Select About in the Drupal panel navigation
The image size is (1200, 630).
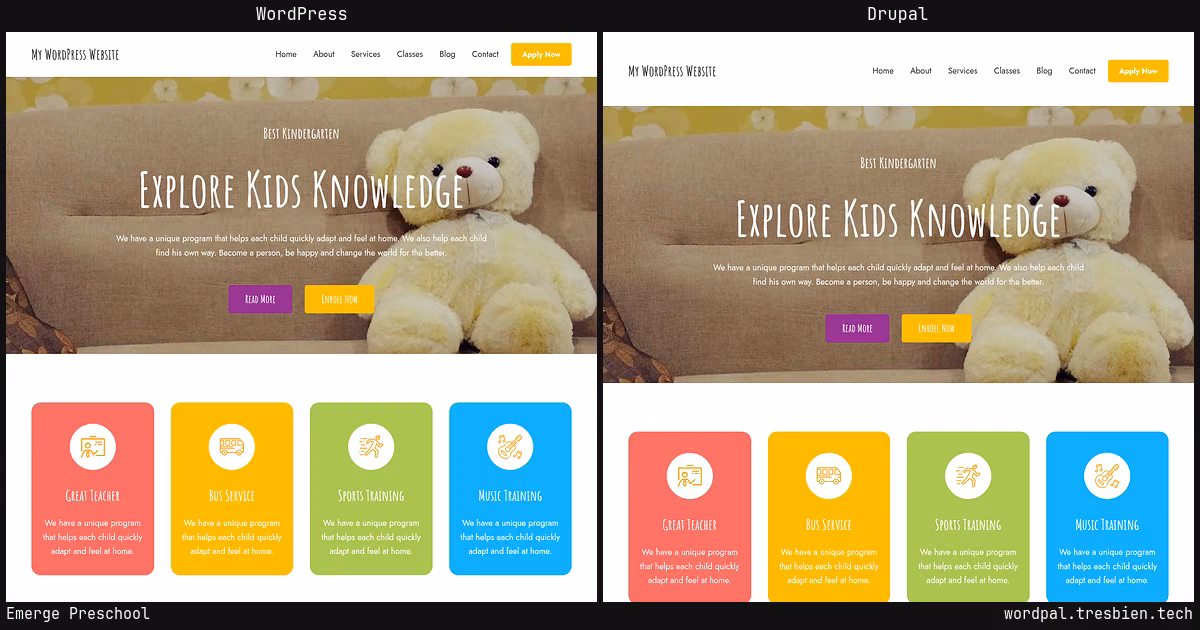[x=921, y=71]
